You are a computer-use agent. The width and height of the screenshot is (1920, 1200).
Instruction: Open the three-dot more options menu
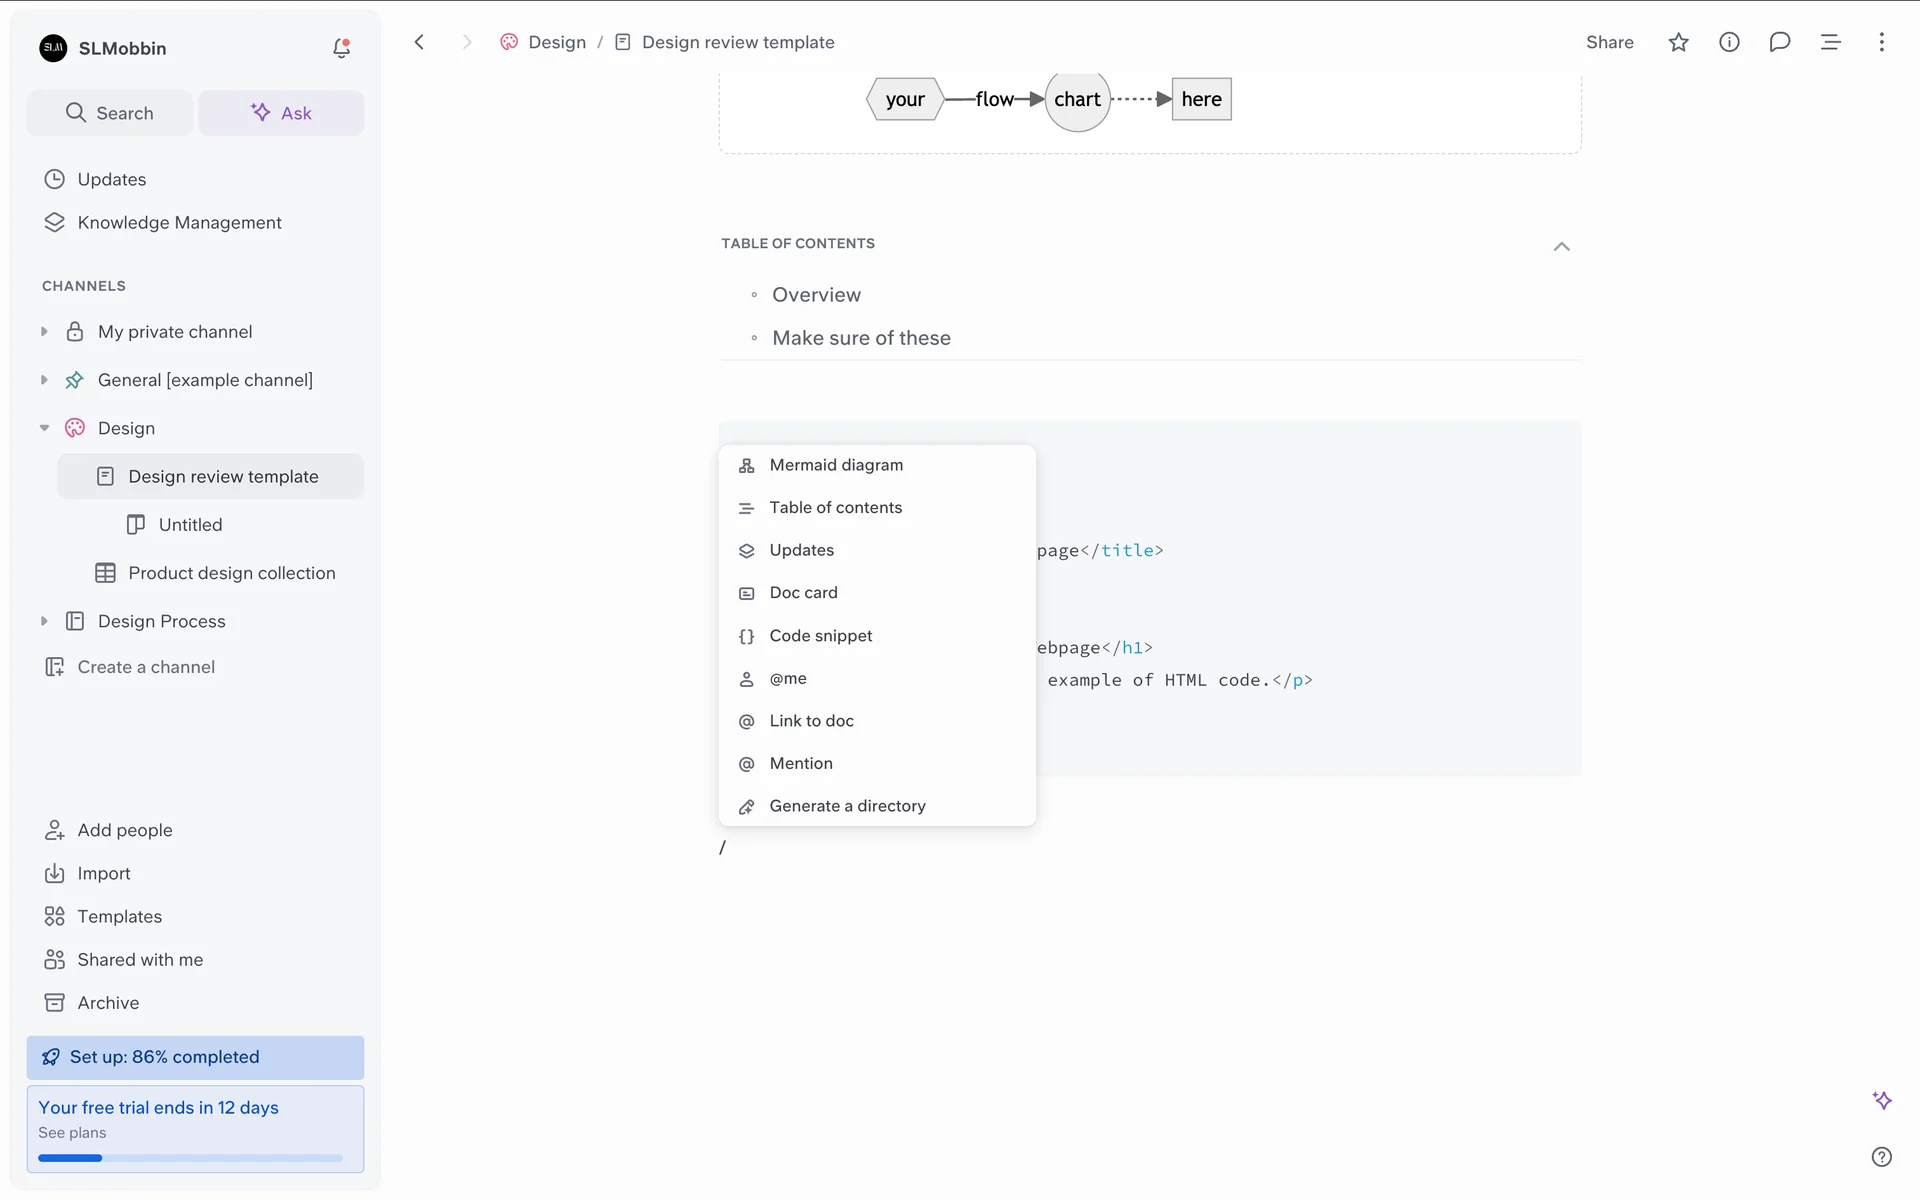tap(1881, 42)
